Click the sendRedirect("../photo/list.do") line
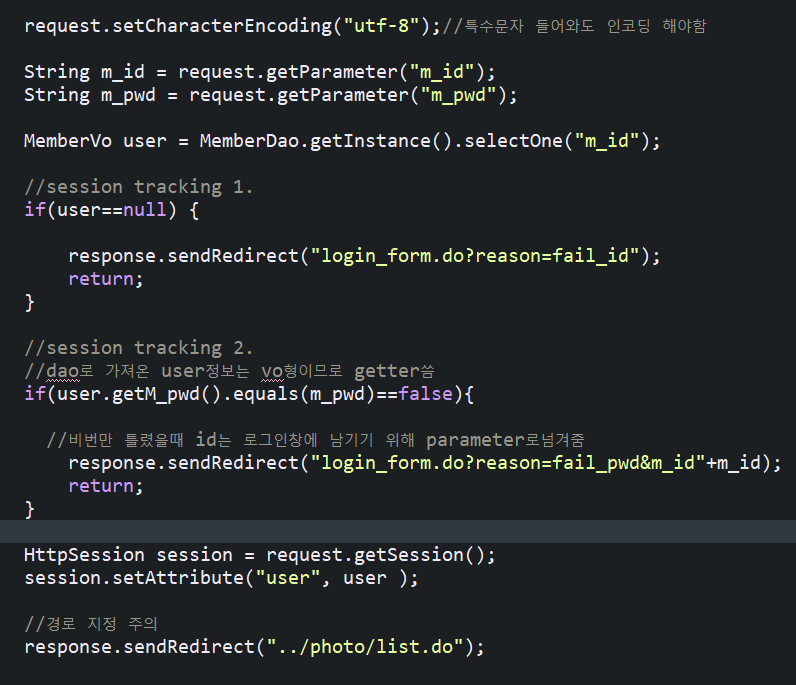This screenshot has width=796, height=685. [254, 647]
